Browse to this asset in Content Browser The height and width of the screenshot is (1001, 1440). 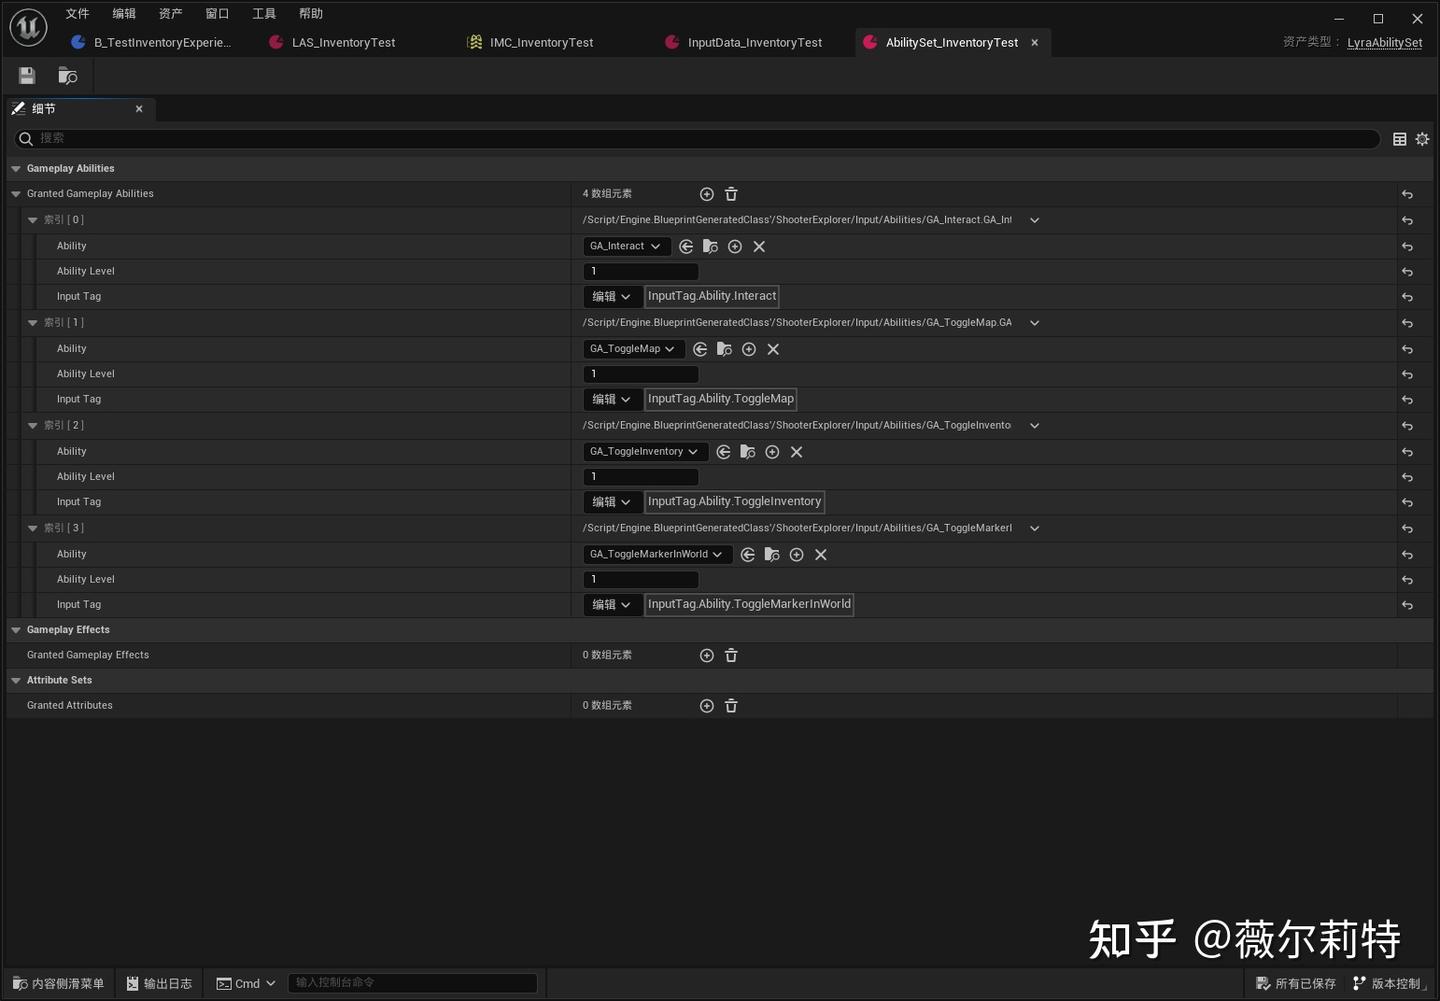66,75
